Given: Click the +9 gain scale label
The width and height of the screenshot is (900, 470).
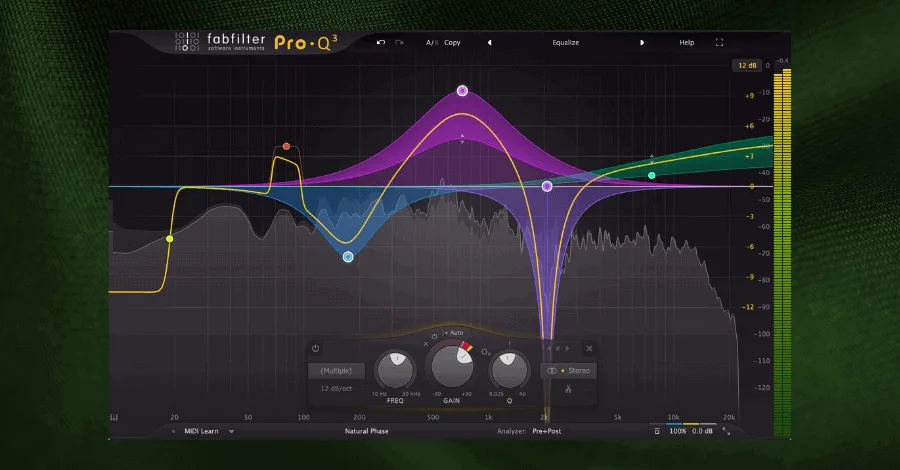Looking at the screenshot, I should (749, 96).
